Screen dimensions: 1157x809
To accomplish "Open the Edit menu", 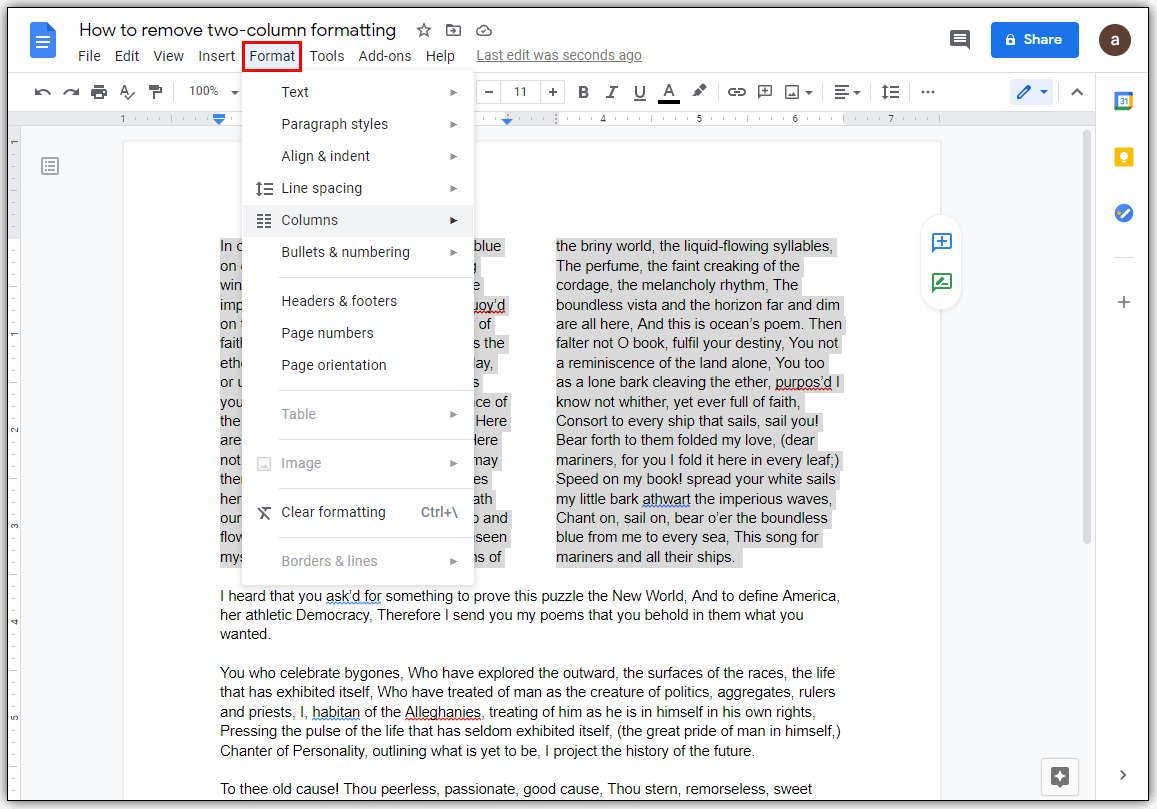I will [127, 56].
